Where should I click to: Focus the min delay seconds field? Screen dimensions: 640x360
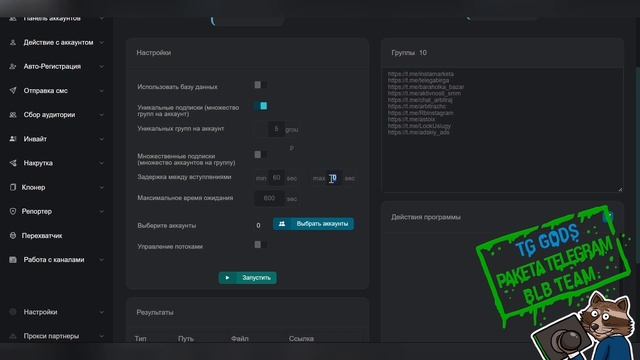coord(276,178)
